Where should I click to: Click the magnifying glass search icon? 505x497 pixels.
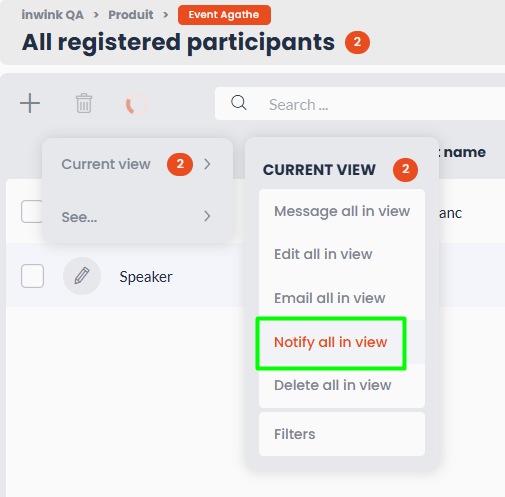coord(239,103)
